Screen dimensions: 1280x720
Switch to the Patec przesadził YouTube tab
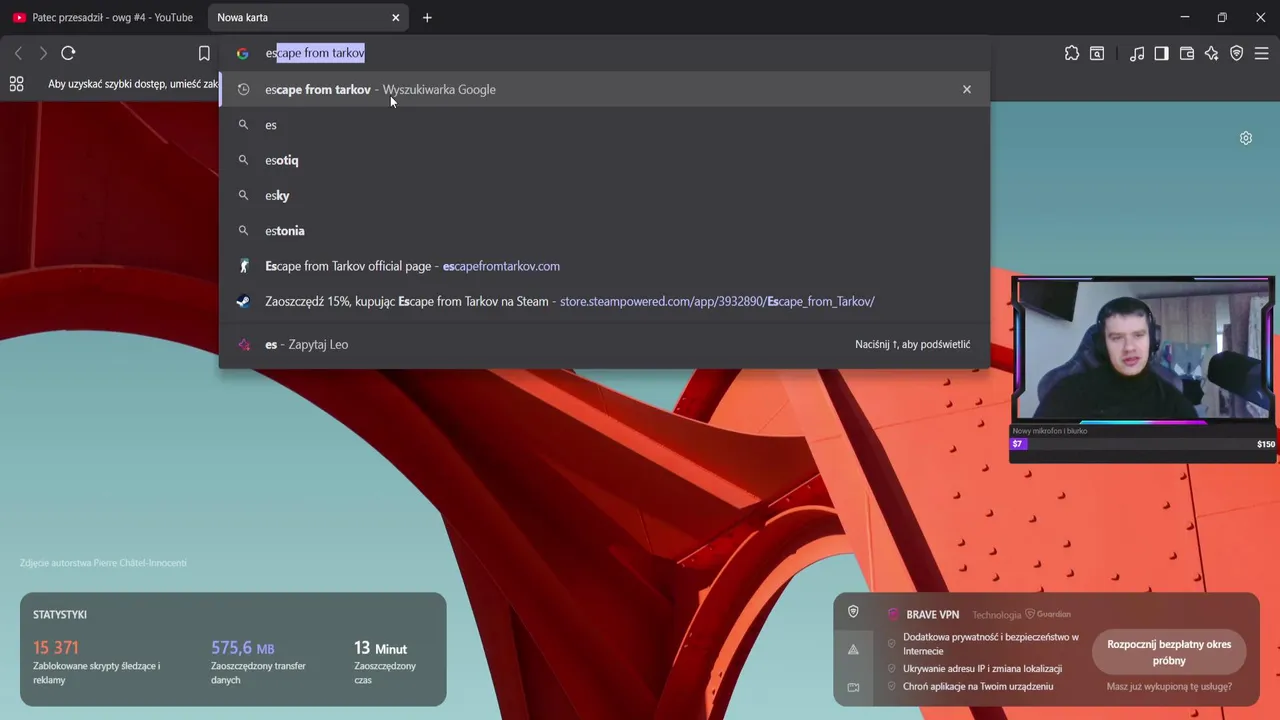click(x=103, y=17)
